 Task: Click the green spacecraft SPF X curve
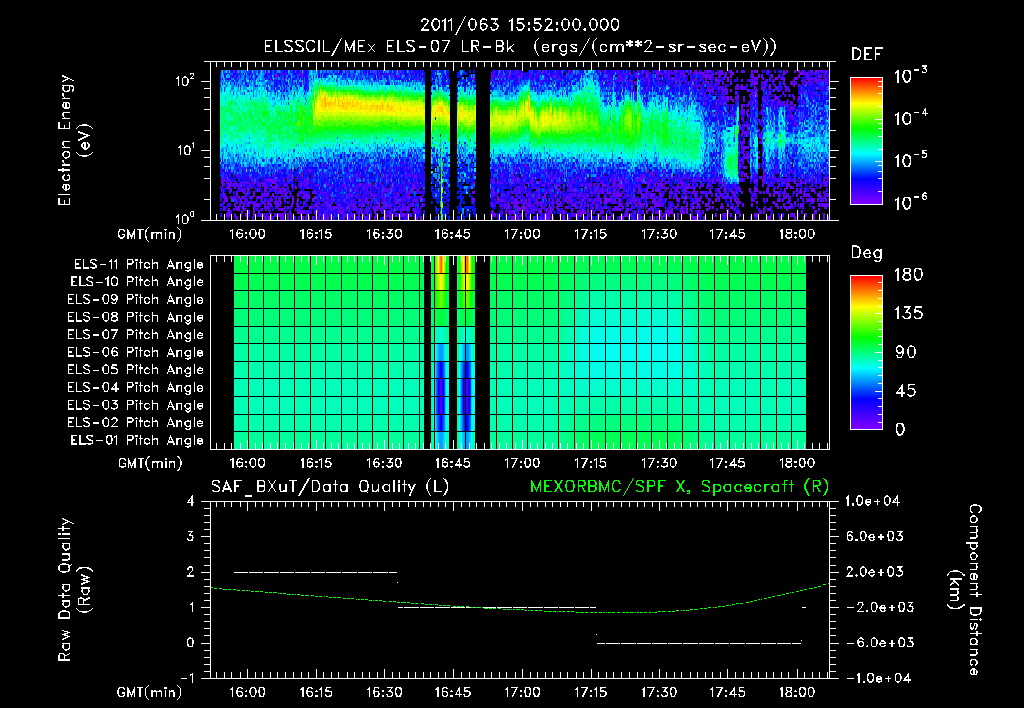pos(519,609)
